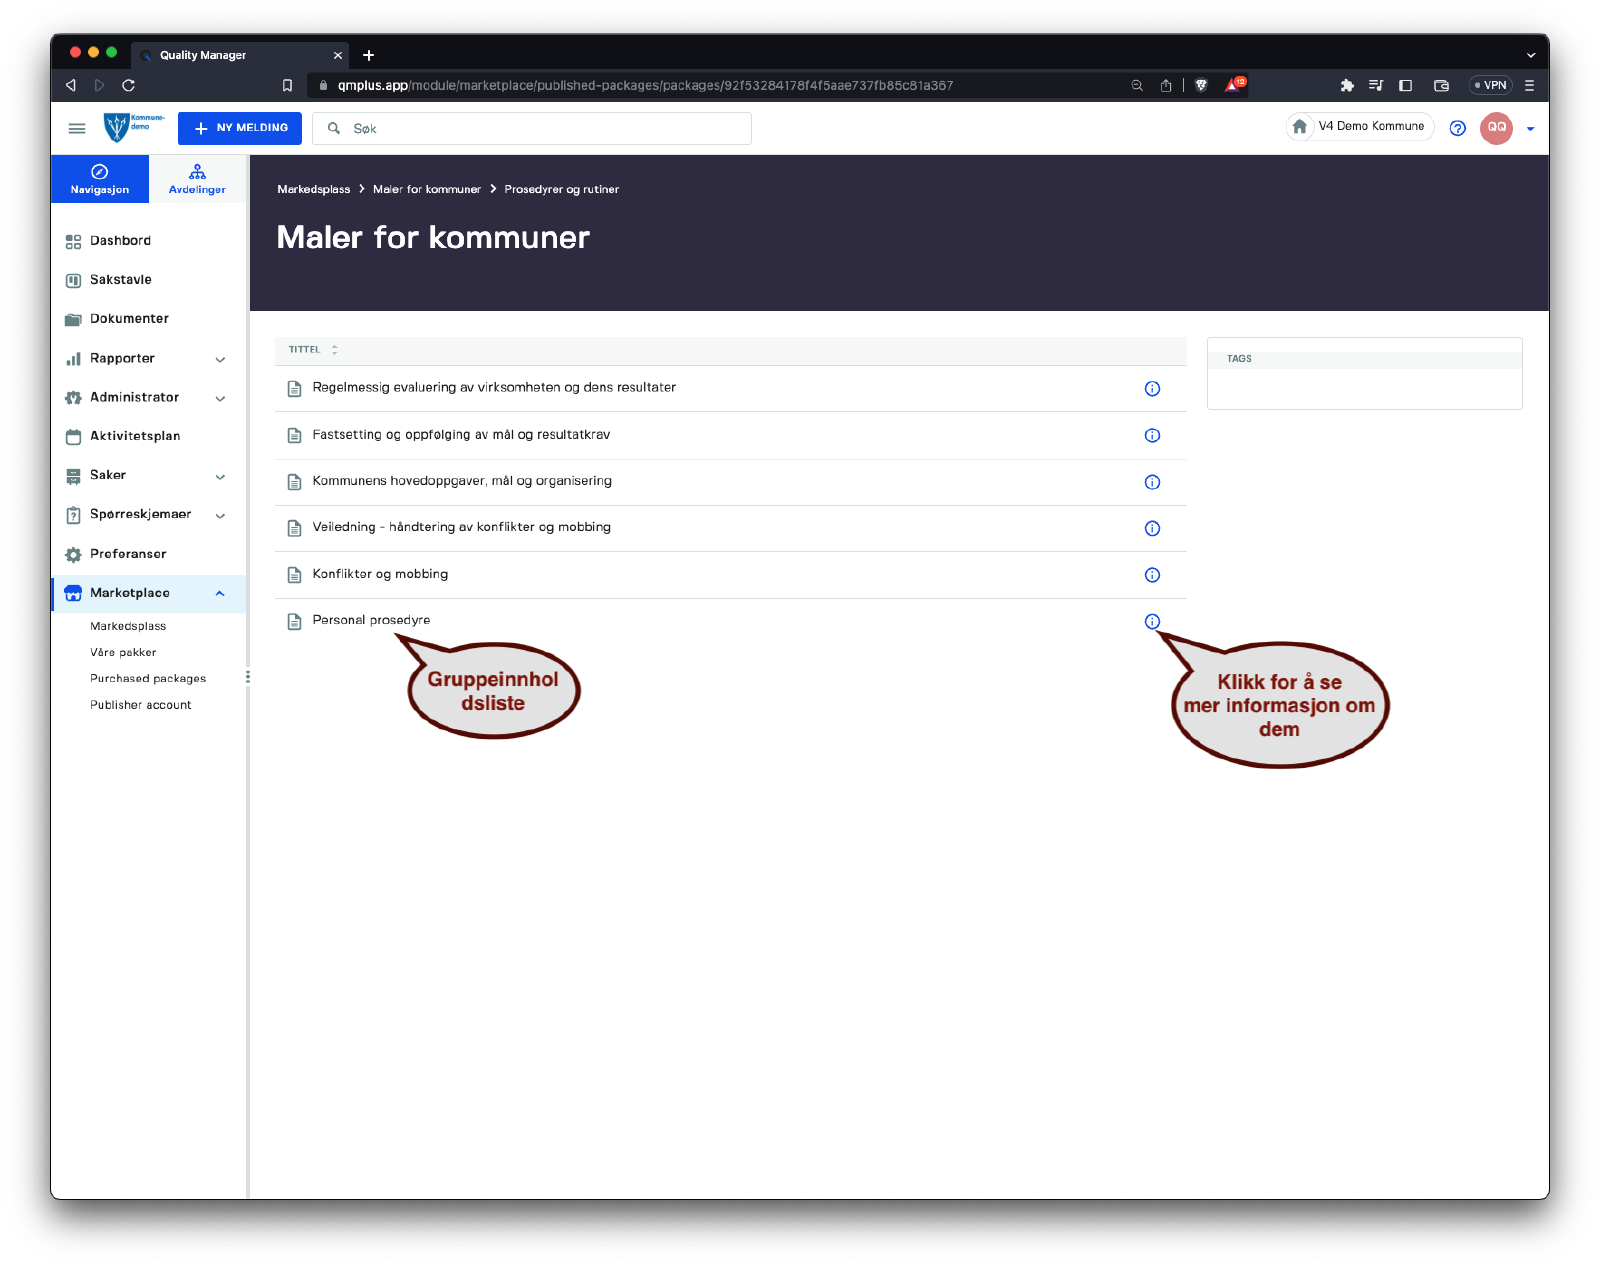Click info icon for Personal prosedyre row
This screenshot has width=1600, height=1266.
tap(1152, 621)
